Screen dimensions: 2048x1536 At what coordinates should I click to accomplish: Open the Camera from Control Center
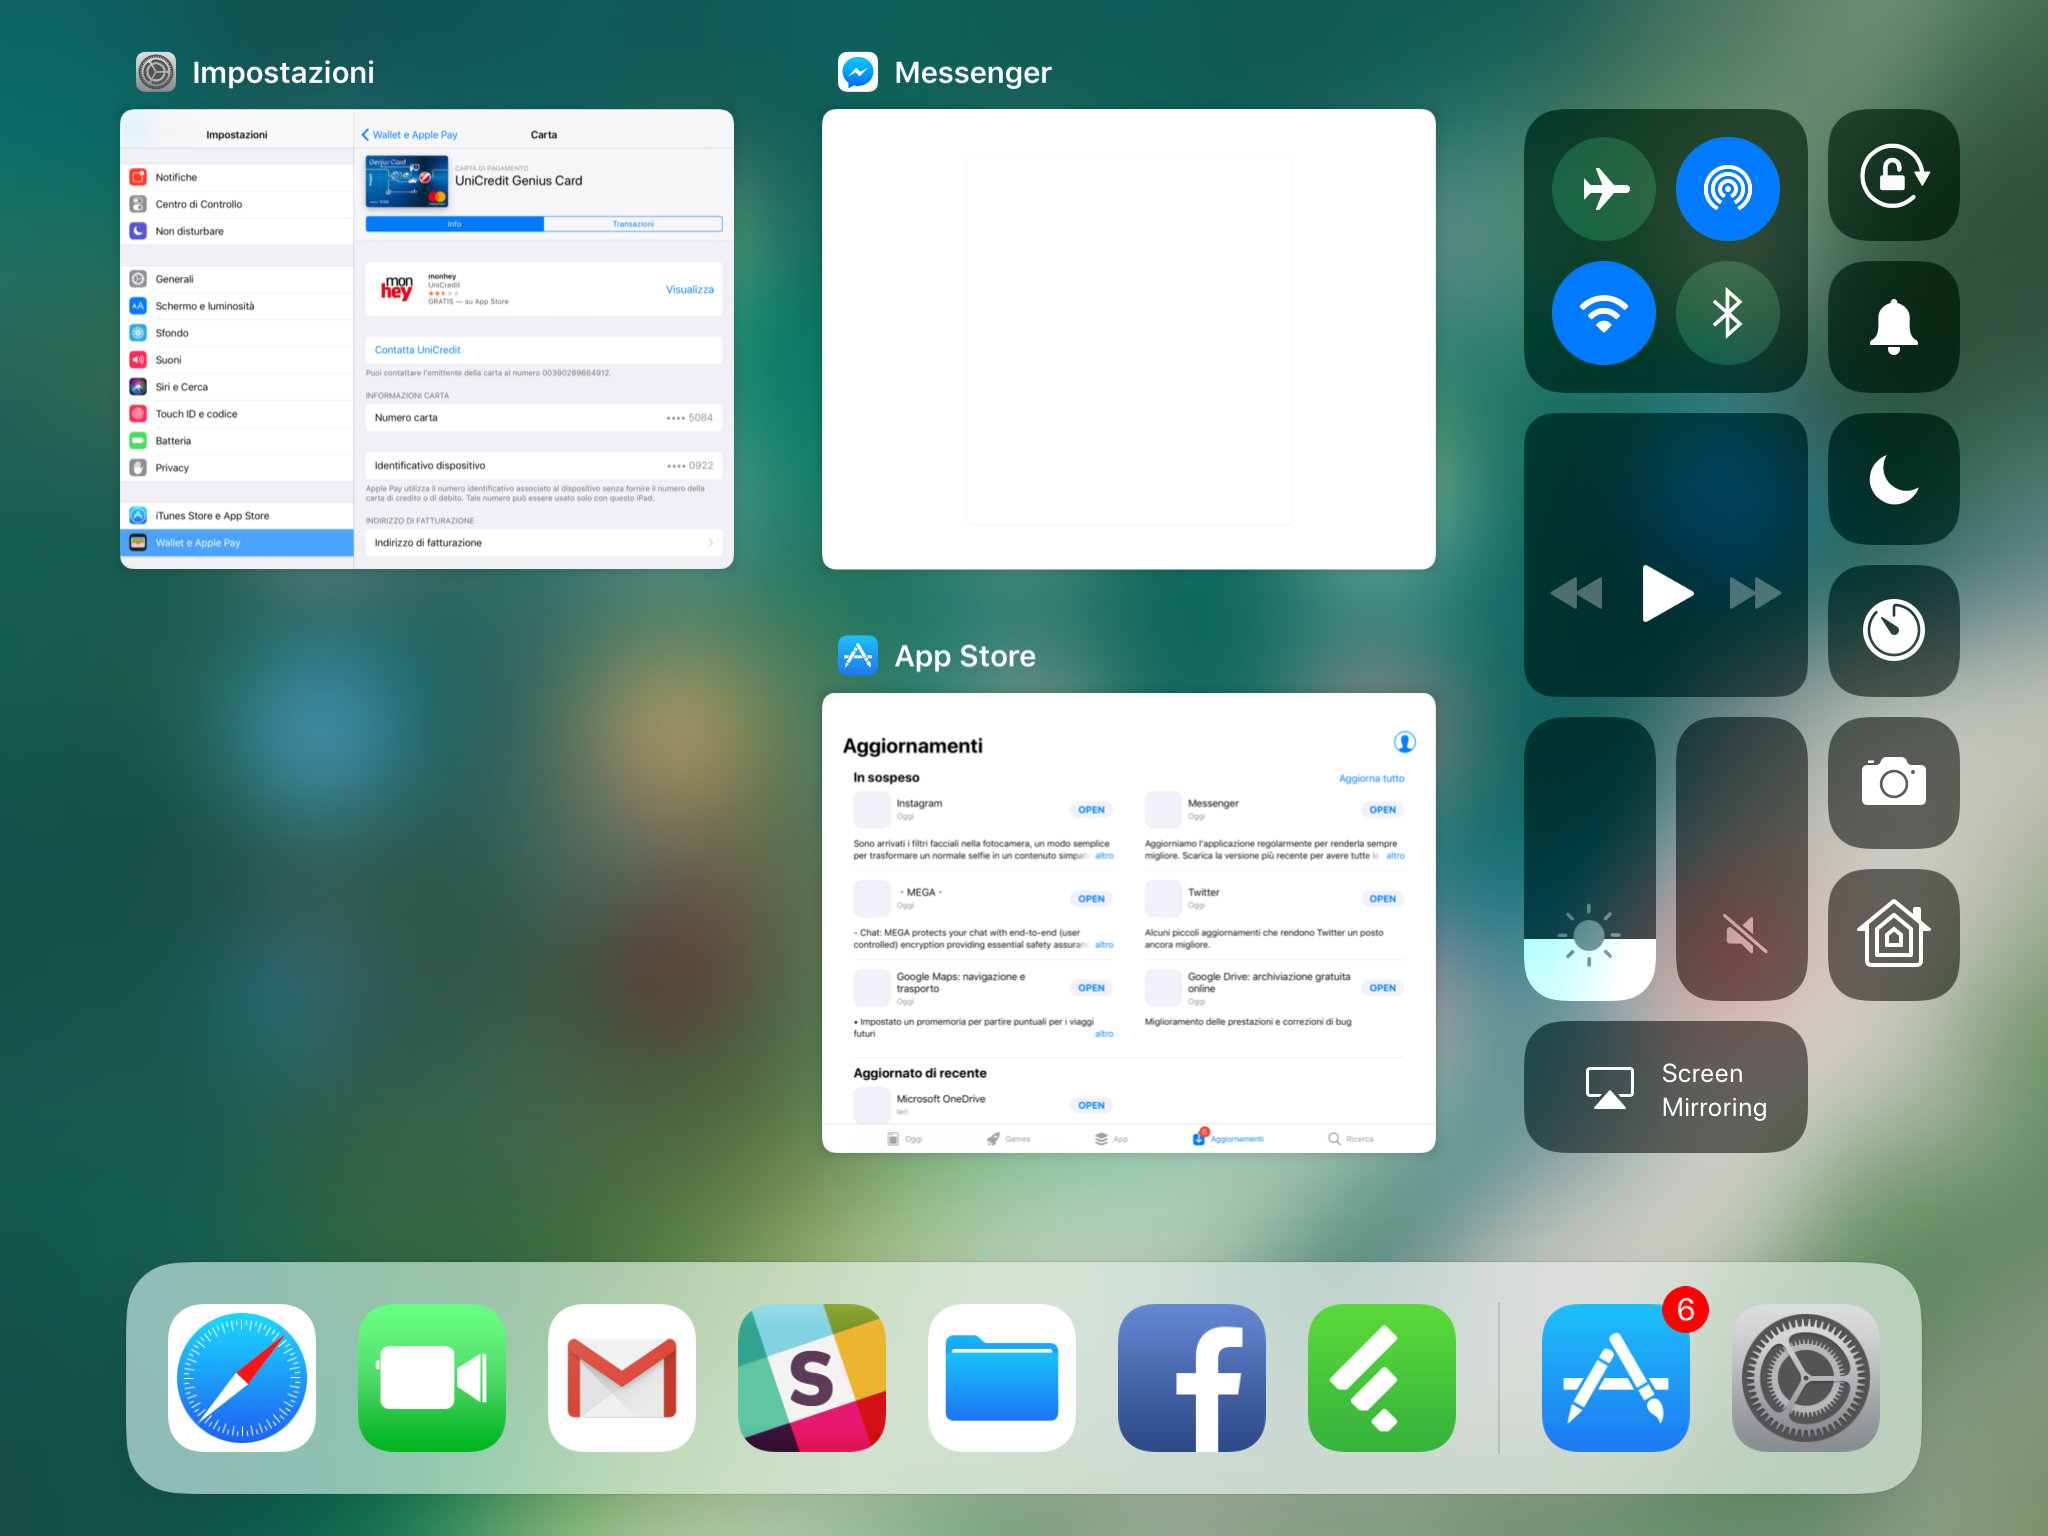click(x=1893, y=782)
